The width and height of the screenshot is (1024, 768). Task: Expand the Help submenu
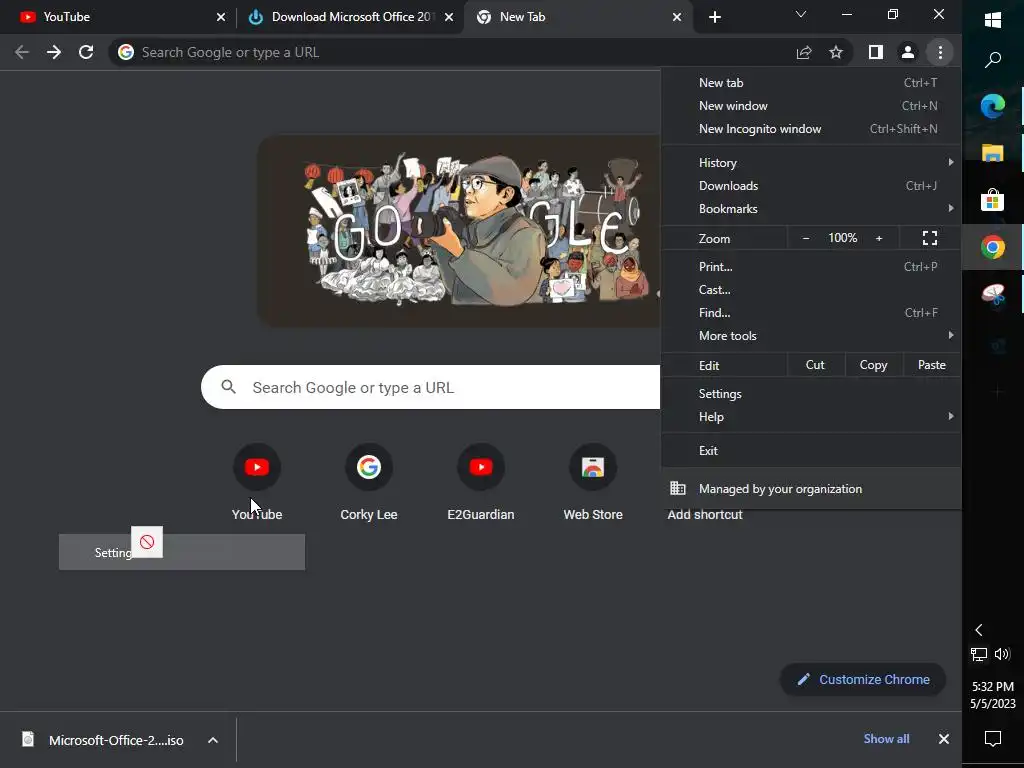click(x=811, y=417)
